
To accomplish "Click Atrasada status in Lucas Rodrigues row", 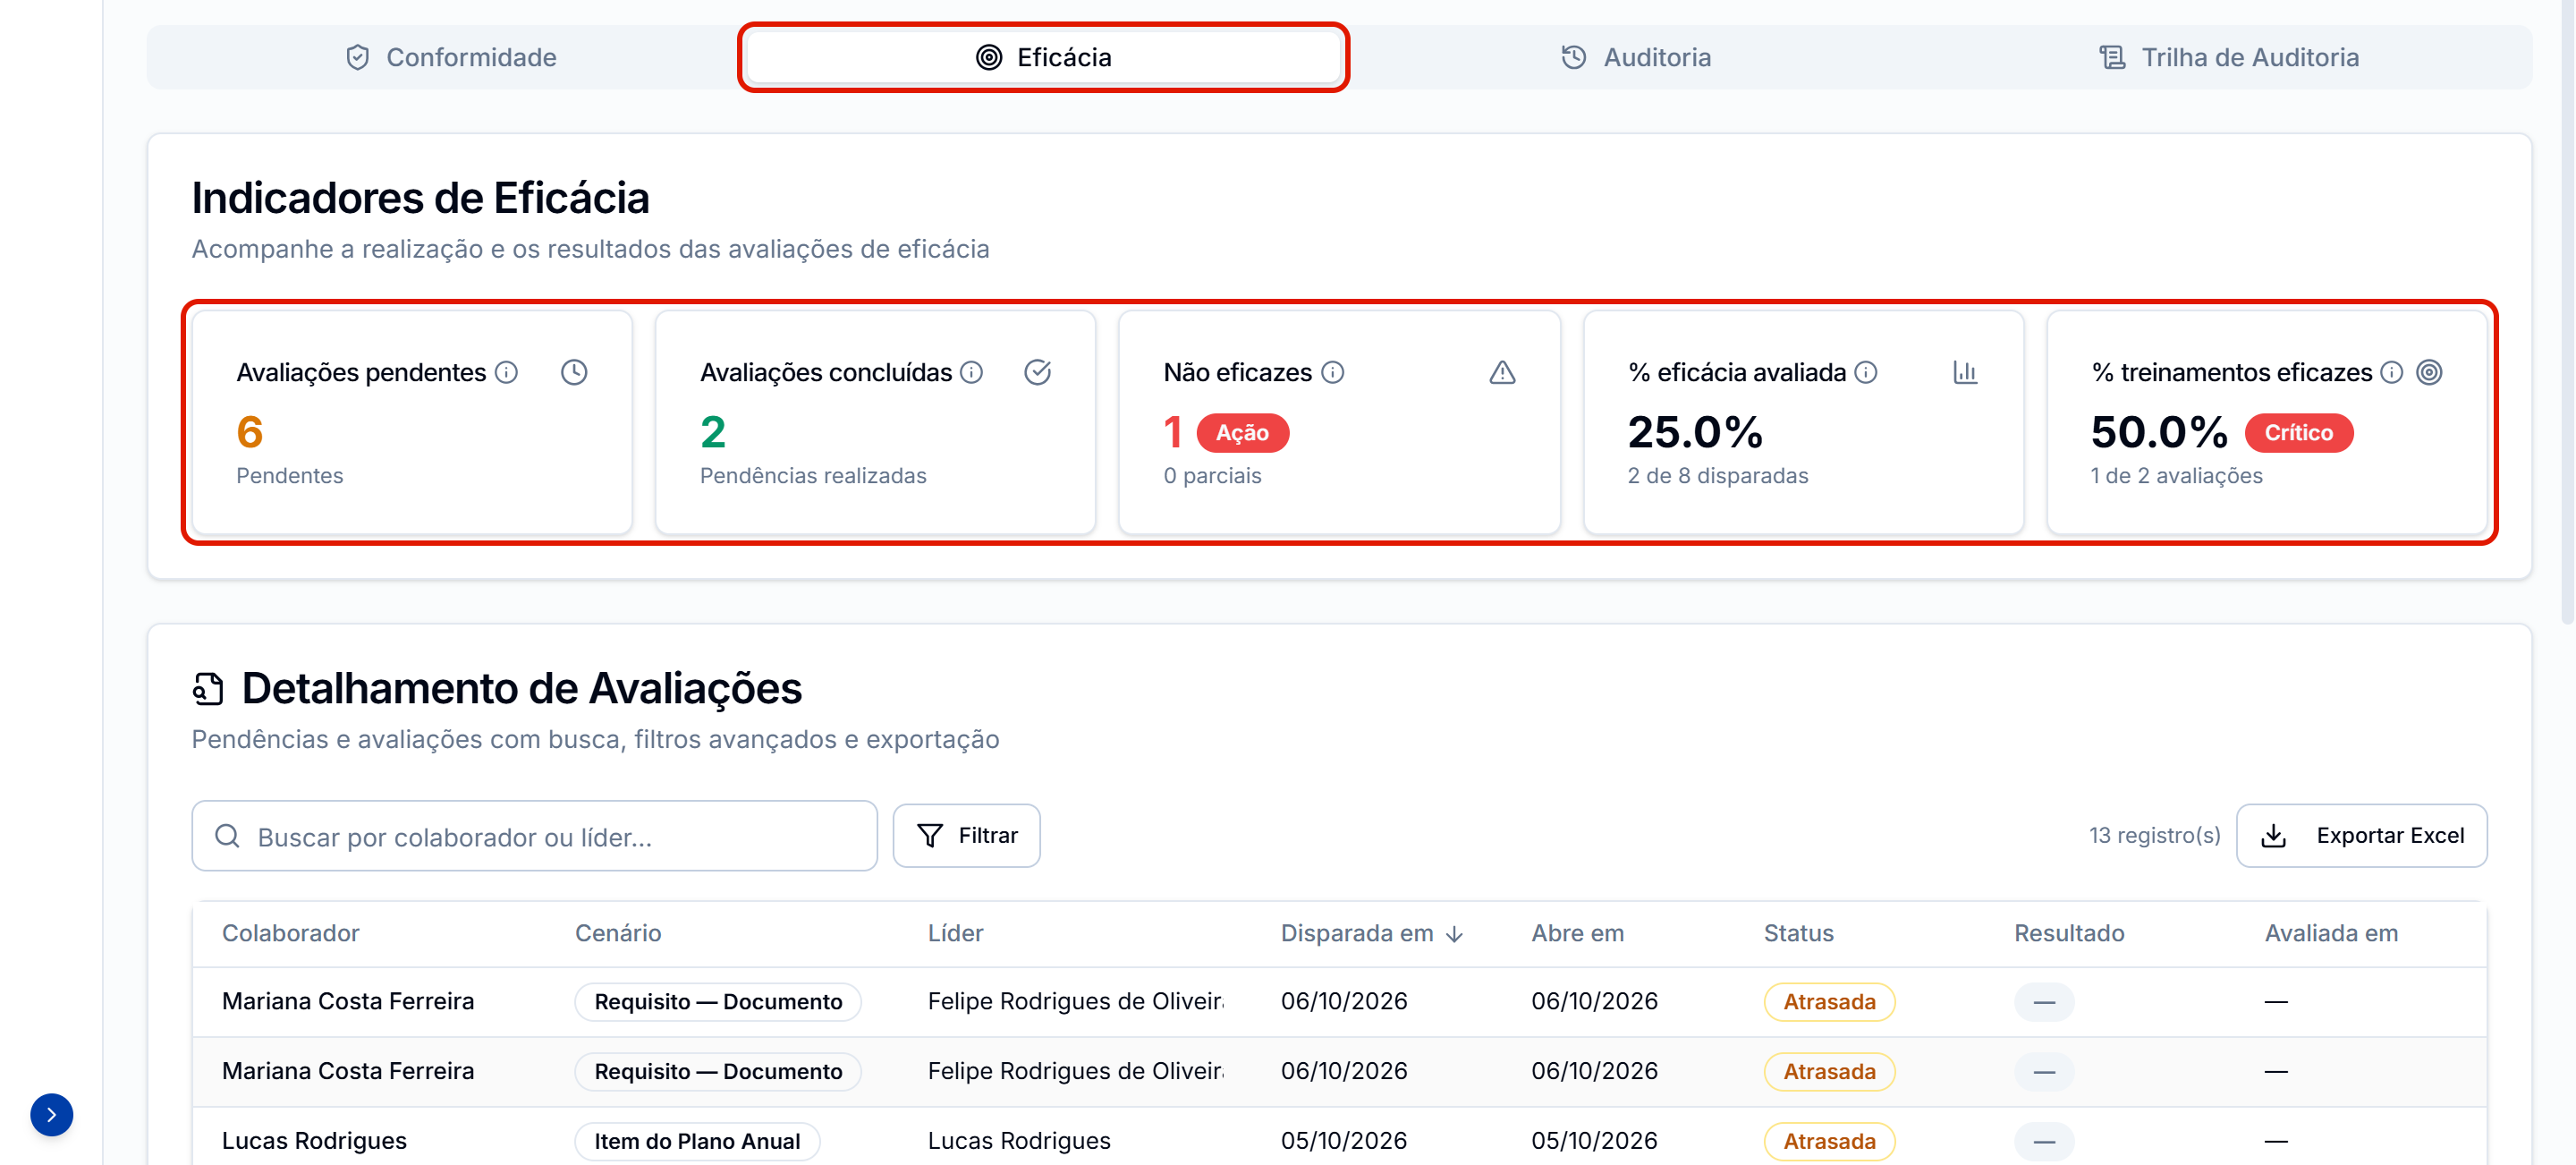I will (x=1829, y=1140).
